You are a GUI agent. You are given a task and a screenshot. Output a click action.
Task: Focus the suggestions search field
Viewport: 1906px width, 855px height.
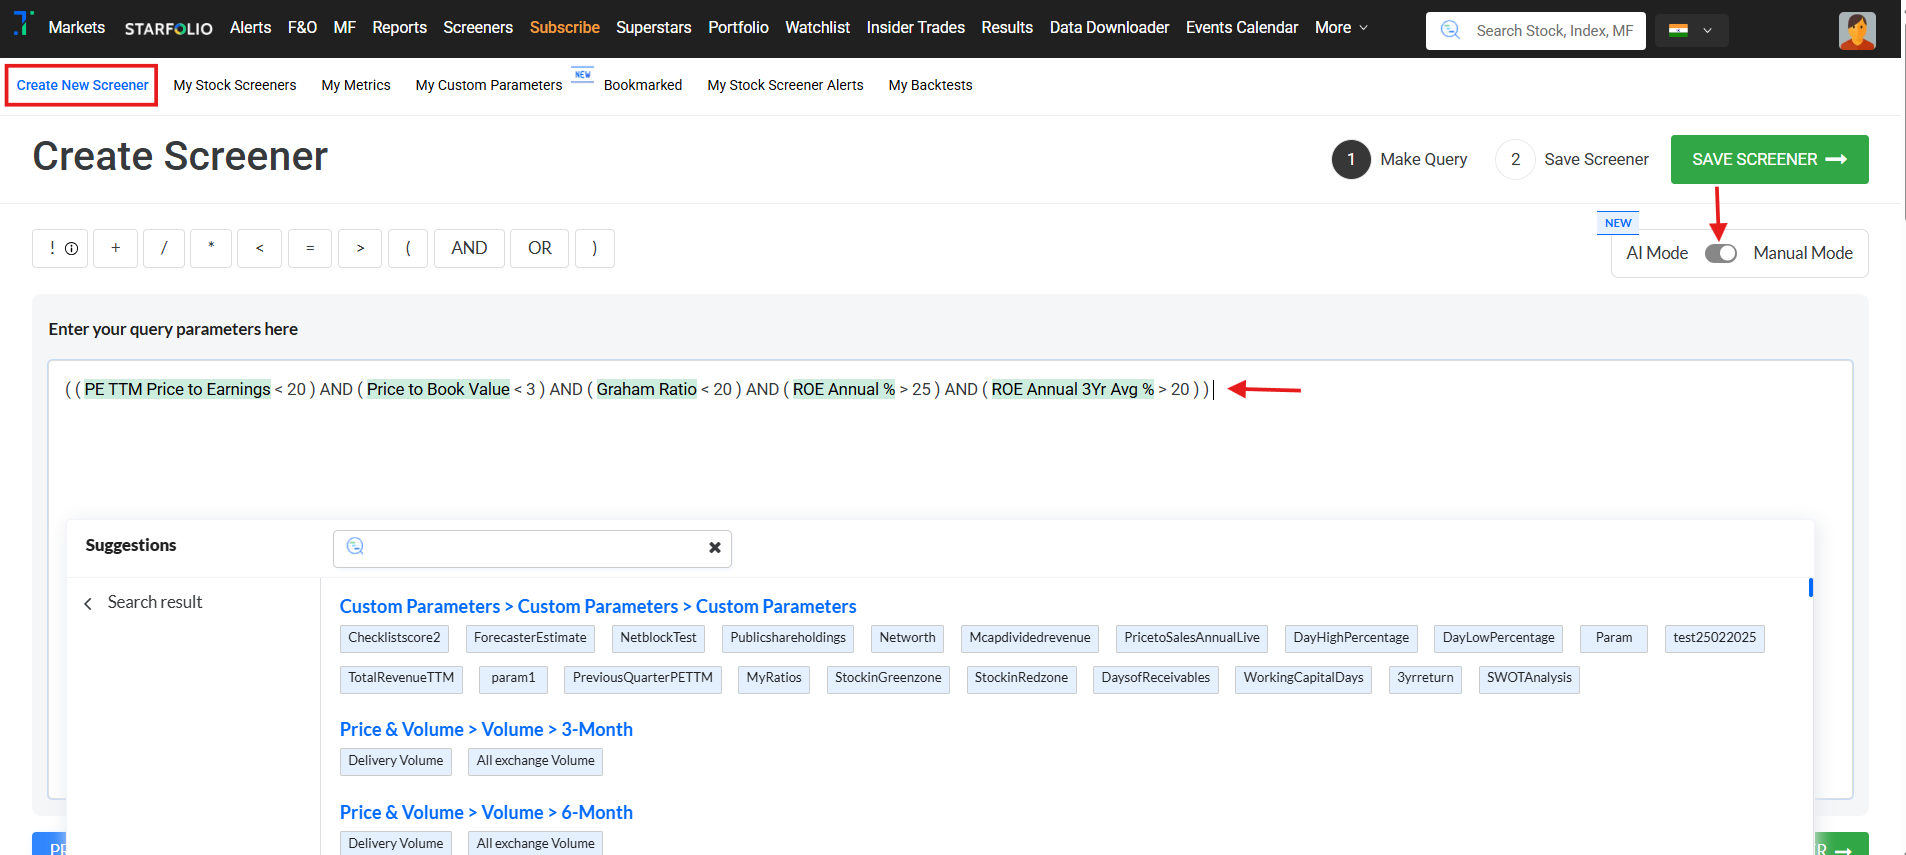[x=532, y=548]
